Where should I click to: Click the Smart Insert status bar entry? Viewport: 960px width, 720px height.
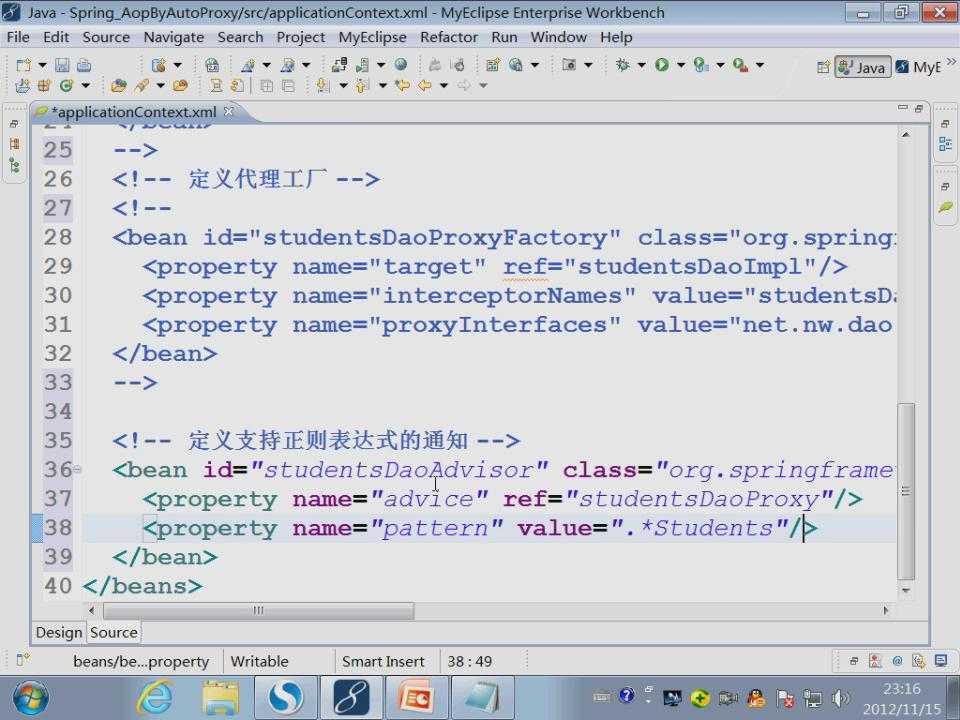tap(383, 661)
